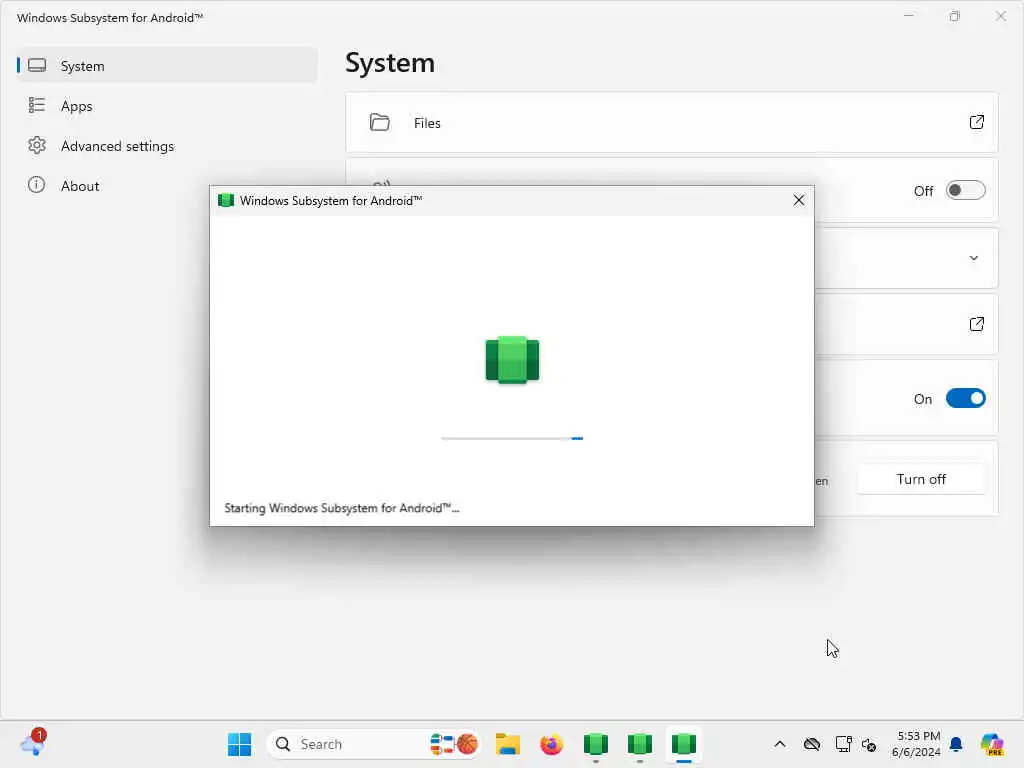
Task: Go to Advanced settings
Action: pyautogui.click(x=167, y=146)
